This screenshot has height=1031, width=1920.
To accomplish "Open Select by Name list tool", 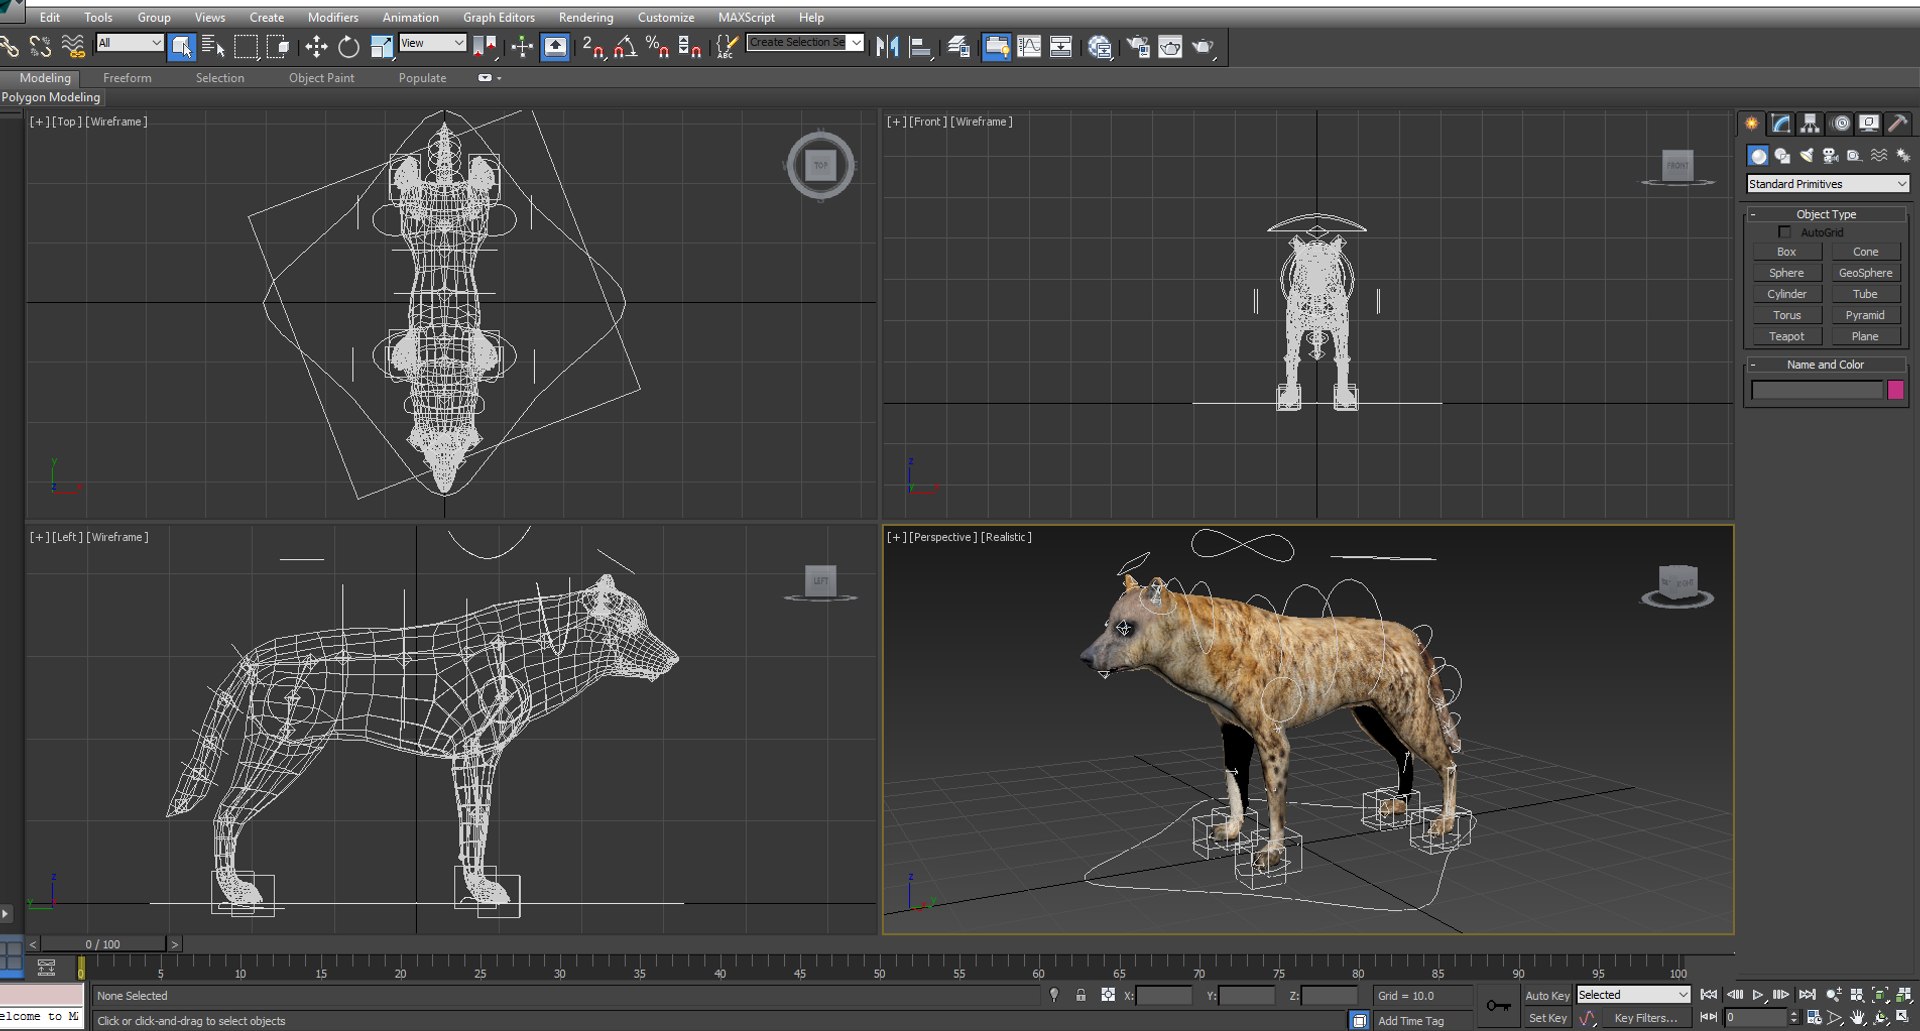I will [x=213, y=46].
